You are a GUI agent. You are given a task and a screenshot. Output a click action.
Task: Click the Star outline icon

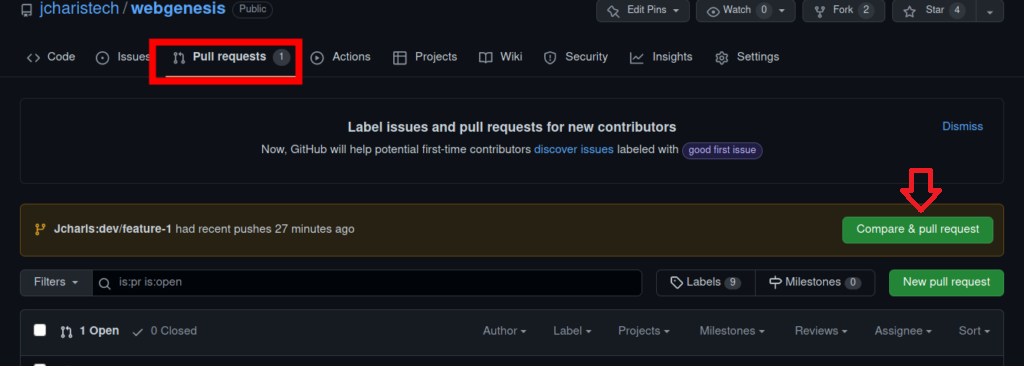[x=909, y=11]
